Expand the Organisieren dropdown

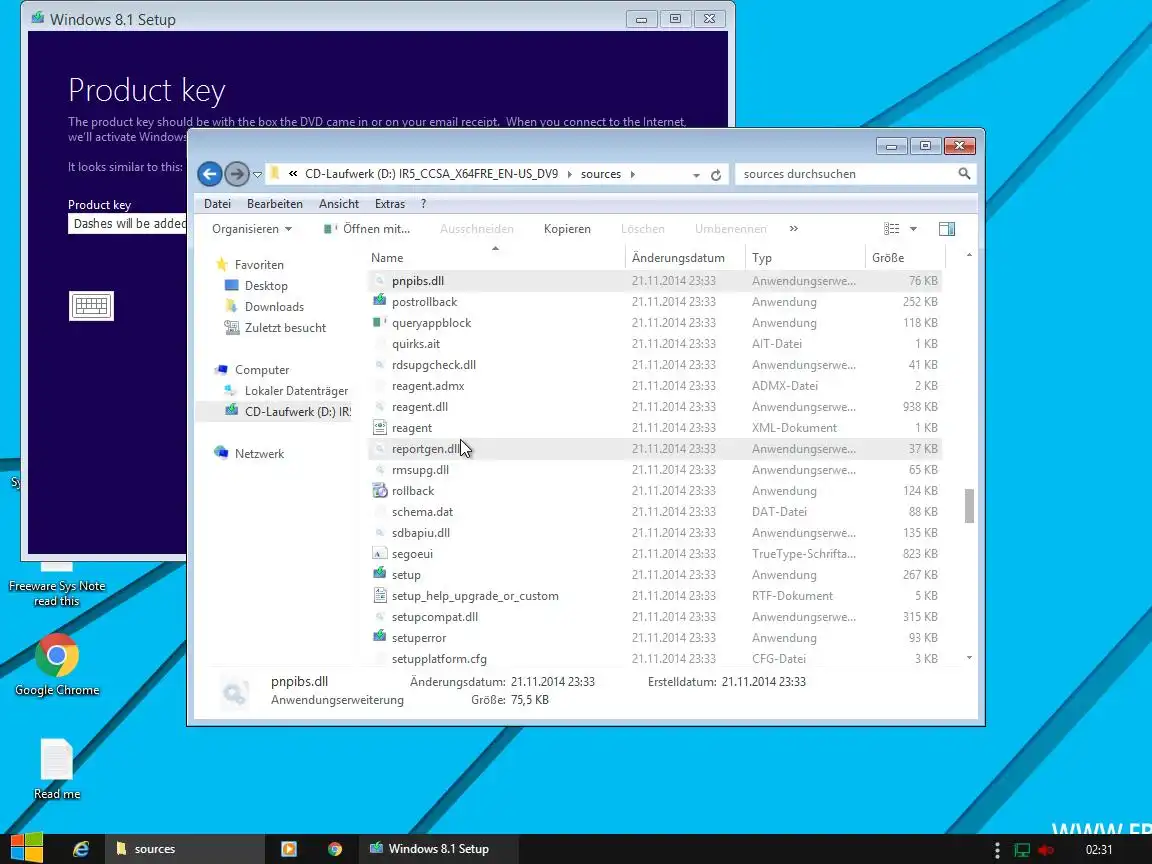tap(252, 229)
